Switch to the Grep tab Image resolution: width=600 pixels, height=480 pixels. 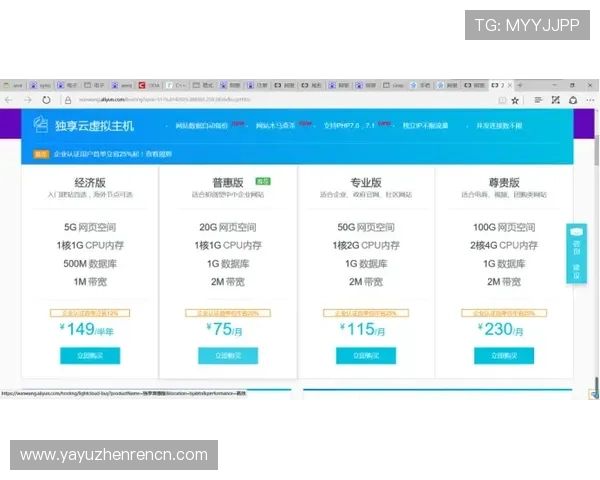(394, 85)
